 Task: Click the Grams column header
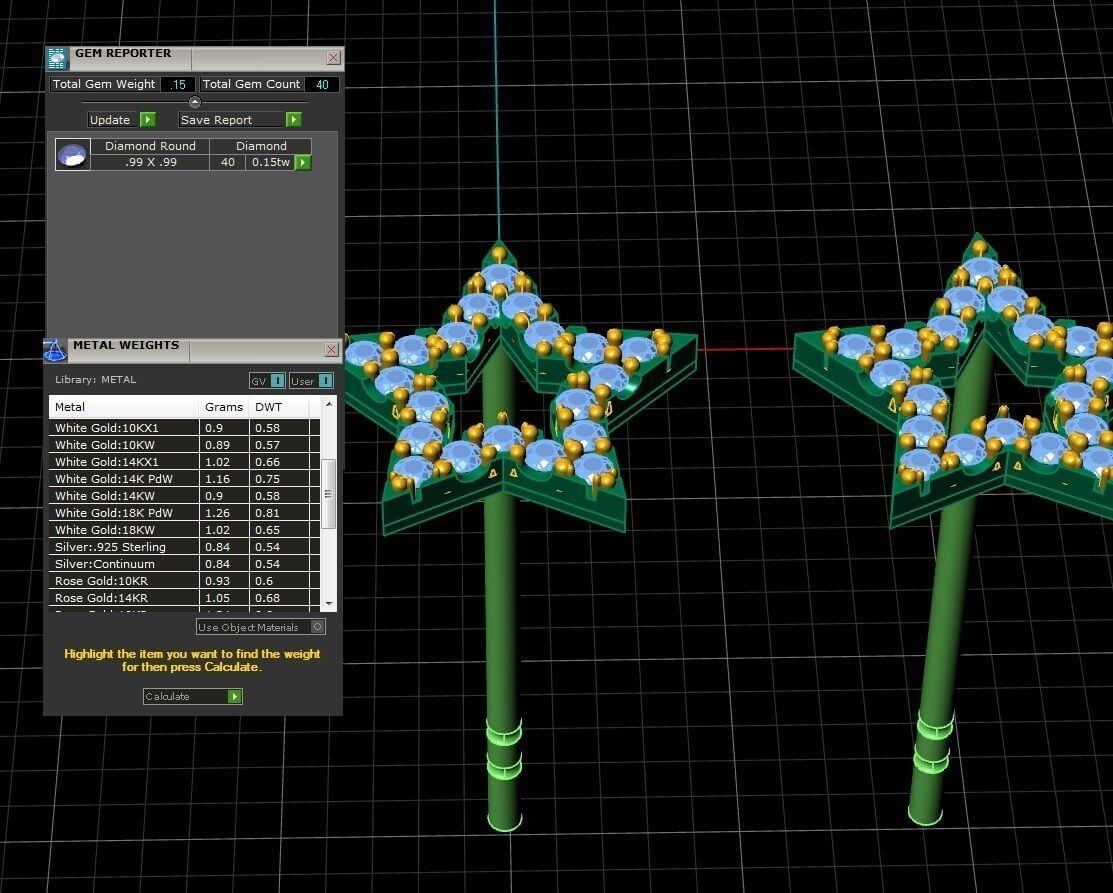pos(224,407)
